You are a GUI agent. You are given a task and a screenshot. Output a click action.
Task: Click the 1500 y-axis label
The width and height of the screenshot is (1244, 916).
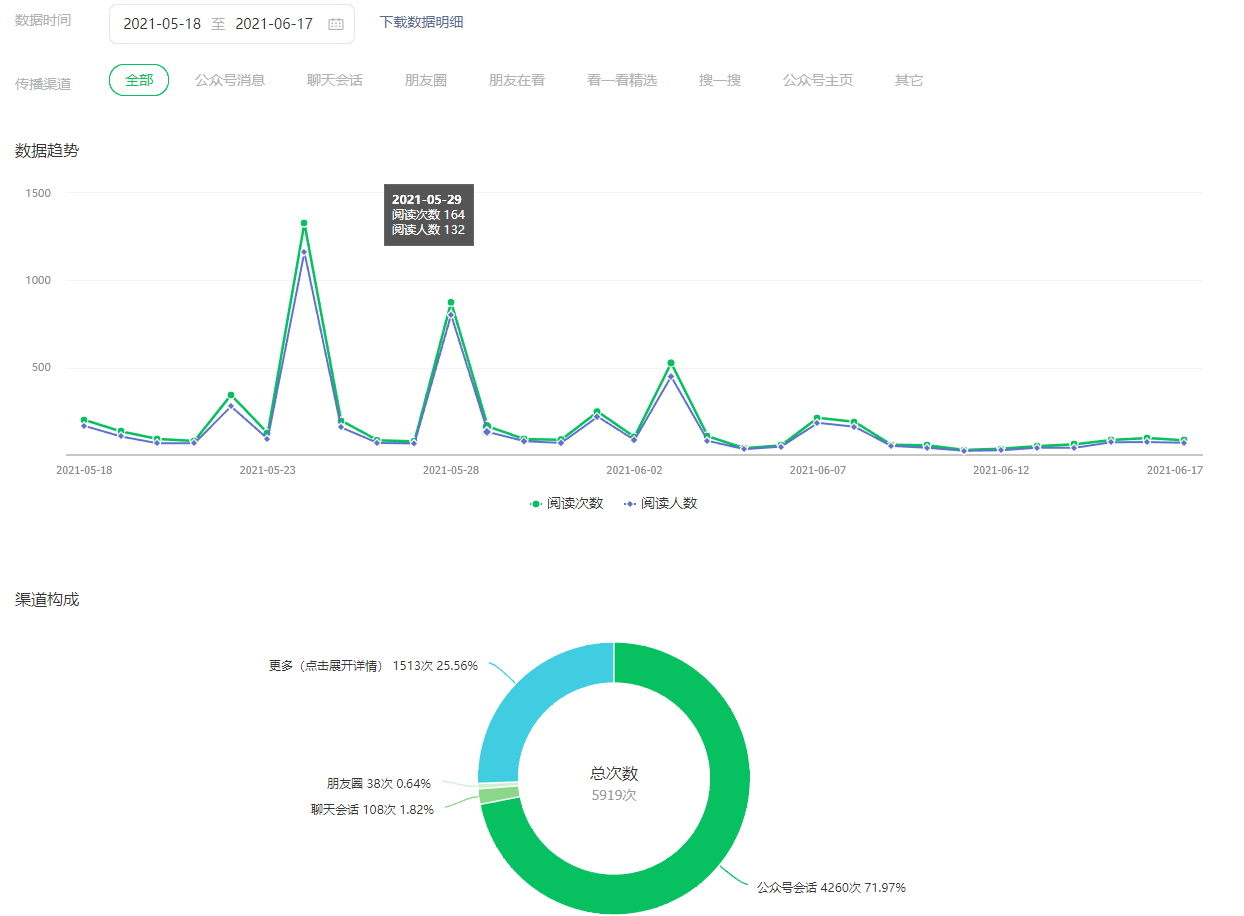(38, 193)
